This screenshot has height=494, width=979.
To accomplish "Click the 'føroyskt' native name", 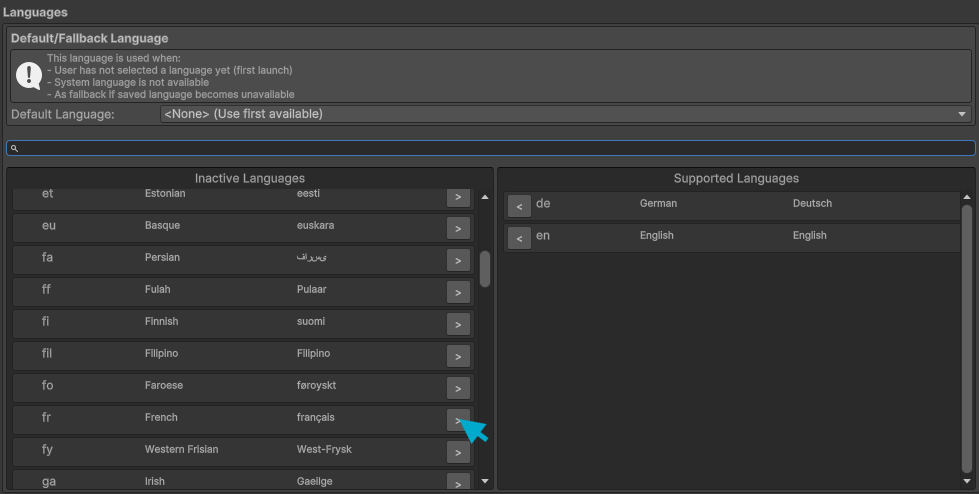I will pos(317,385).
